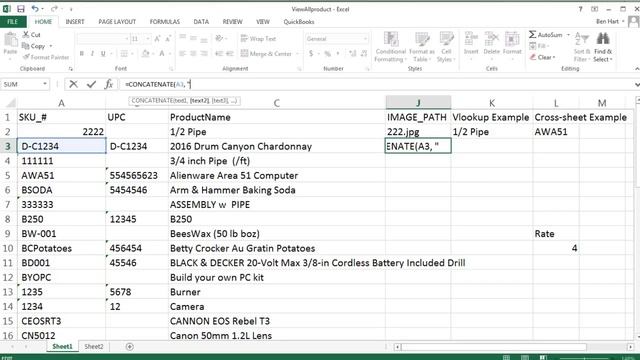
Task: Cut the selection
Action: (x=32, y=35)
